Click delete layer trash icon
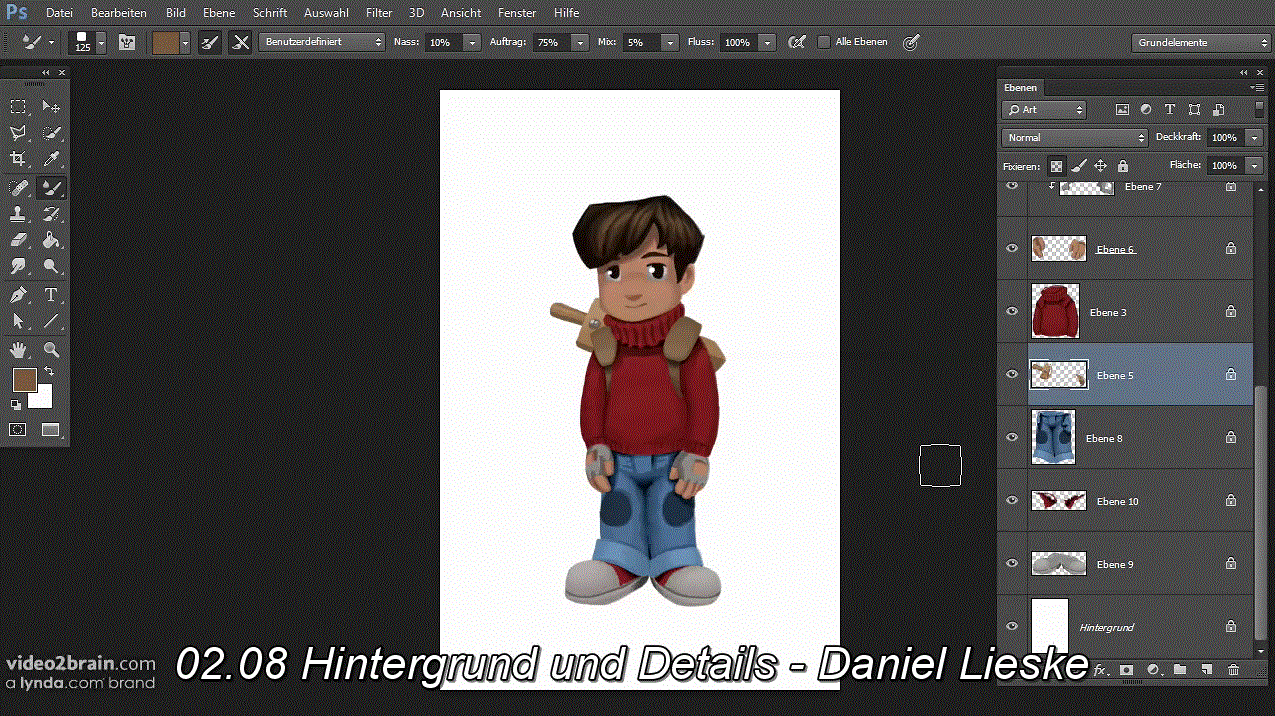The height and width of the screenshot is (716, 1275). point(1233,669)
